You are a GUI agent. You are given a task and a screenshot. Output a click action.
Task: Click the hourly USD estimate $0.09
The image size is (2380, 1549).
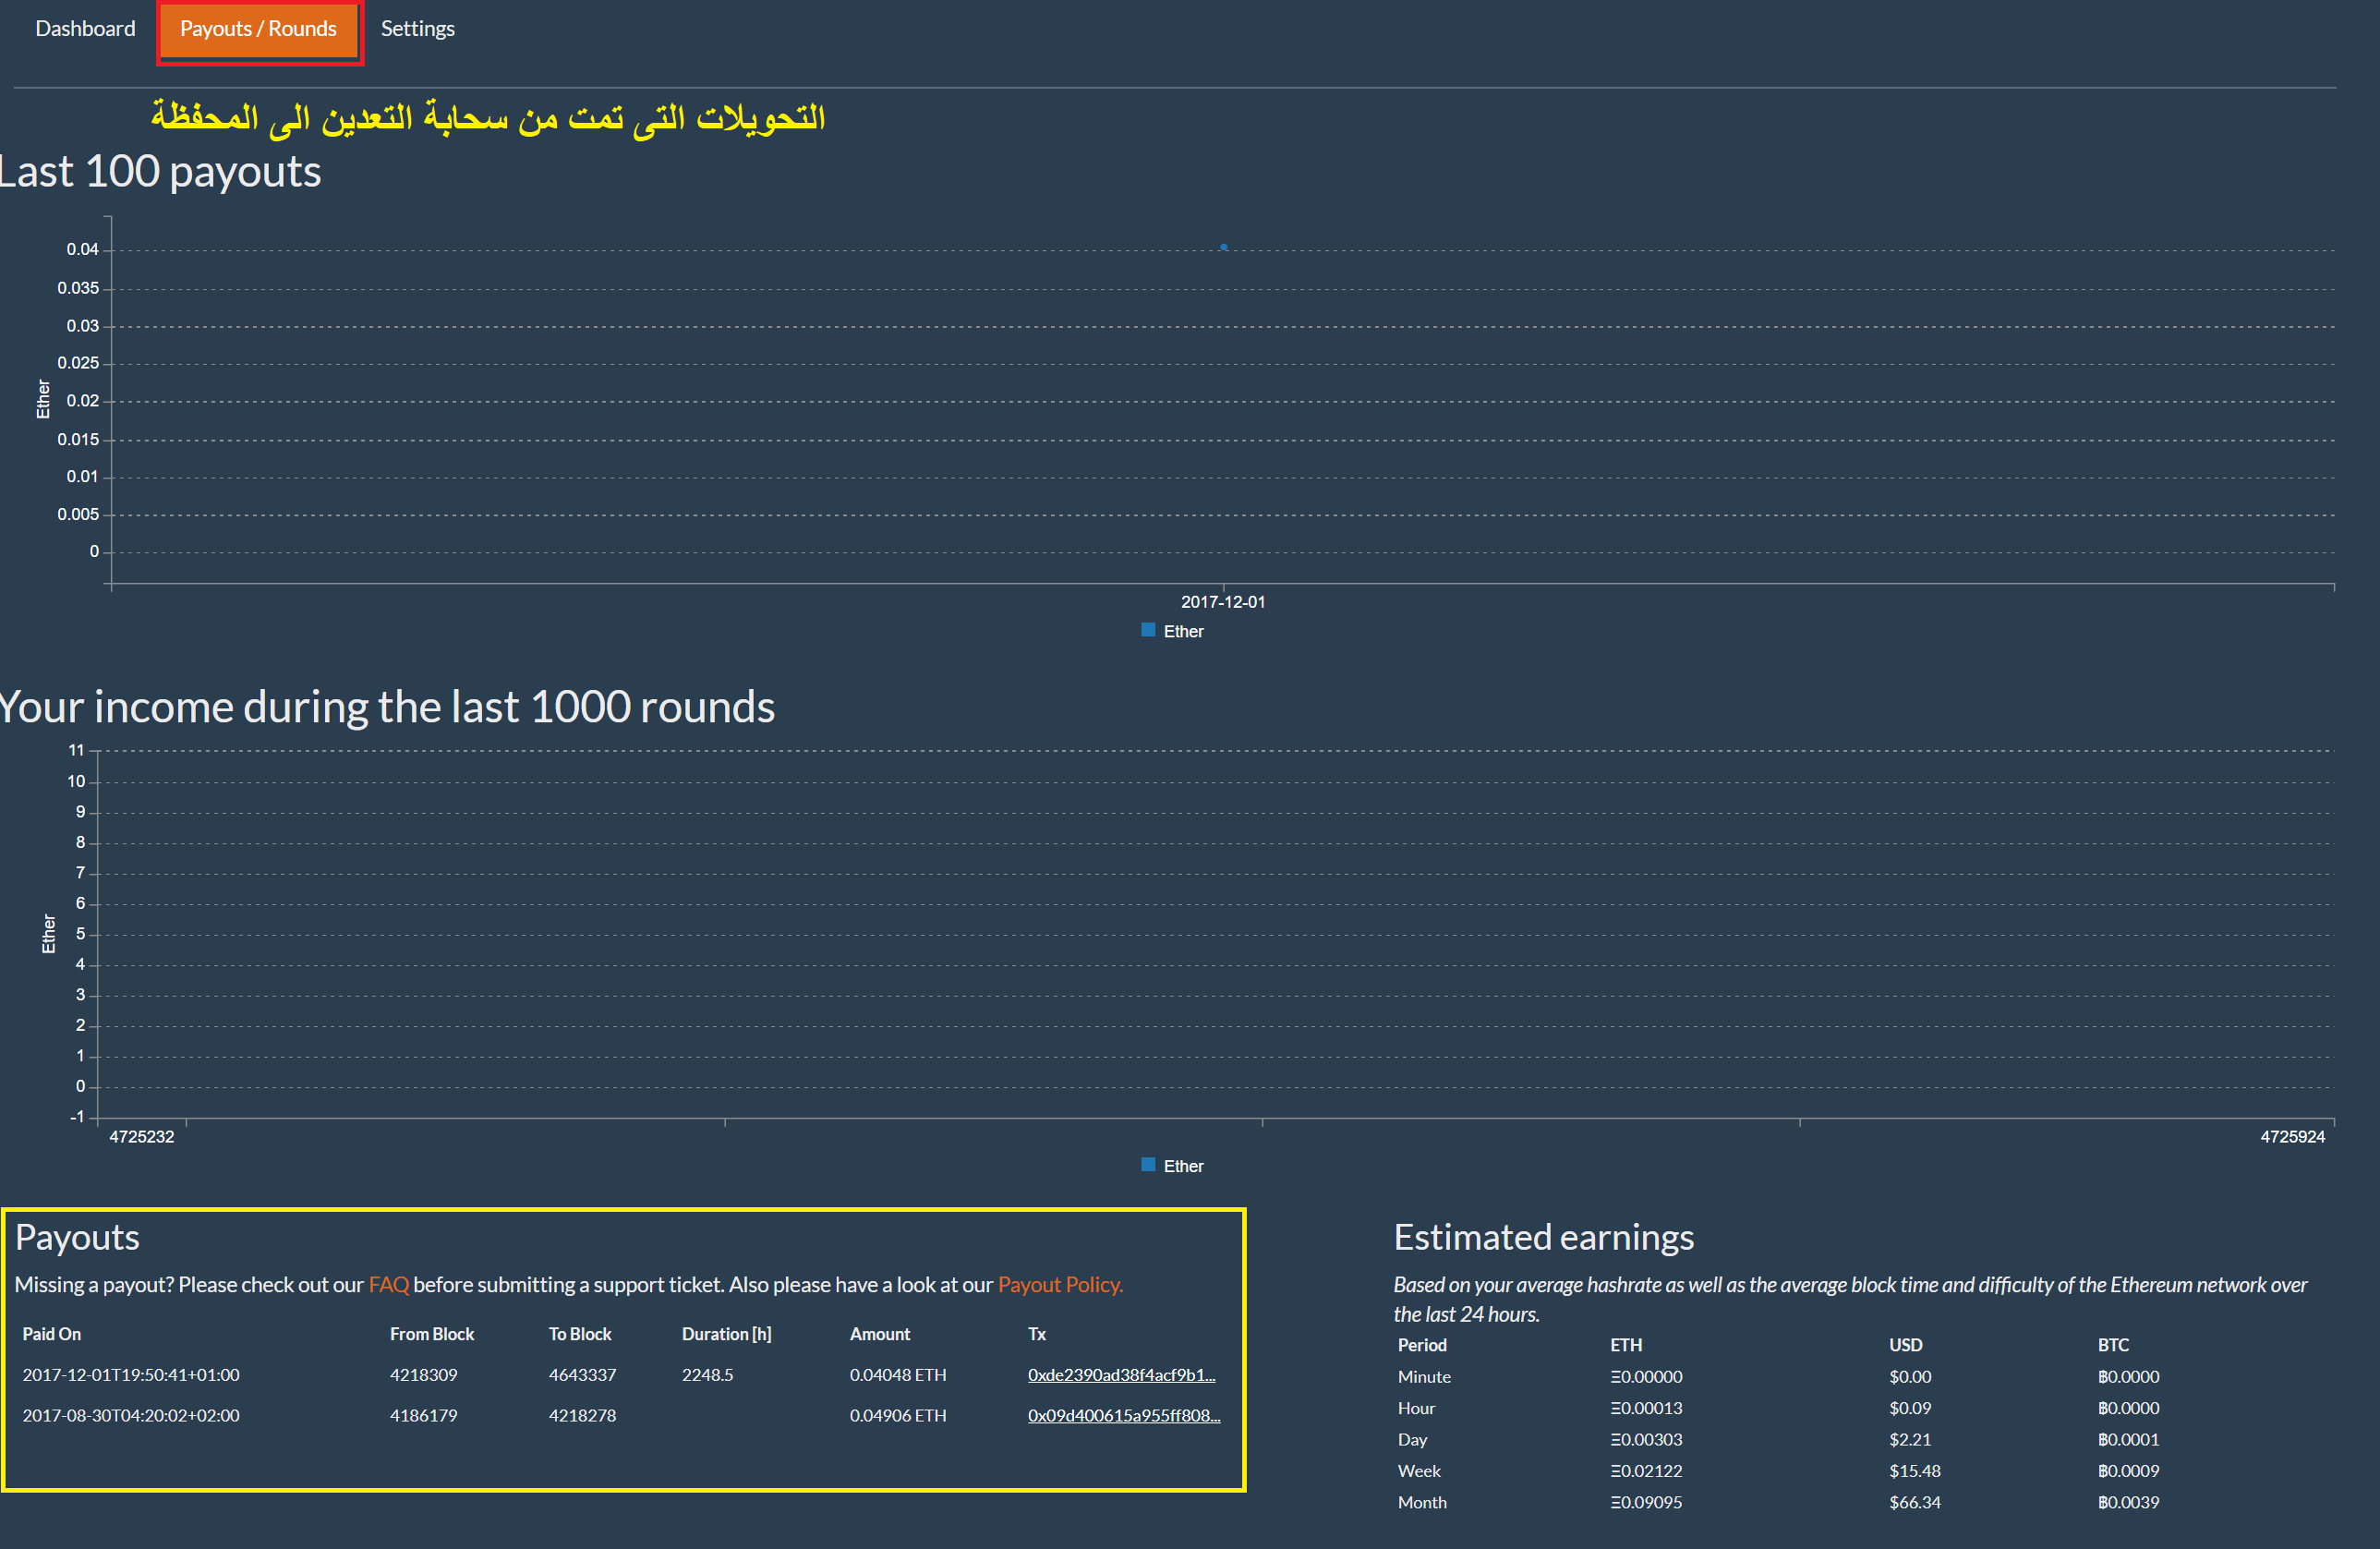coord(1910,1408)
